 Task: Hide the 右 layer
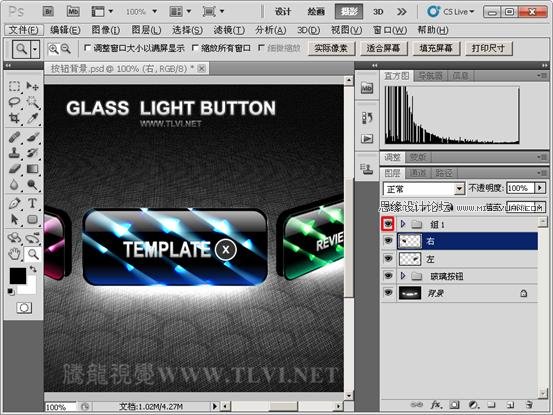(x=388, y=241)
